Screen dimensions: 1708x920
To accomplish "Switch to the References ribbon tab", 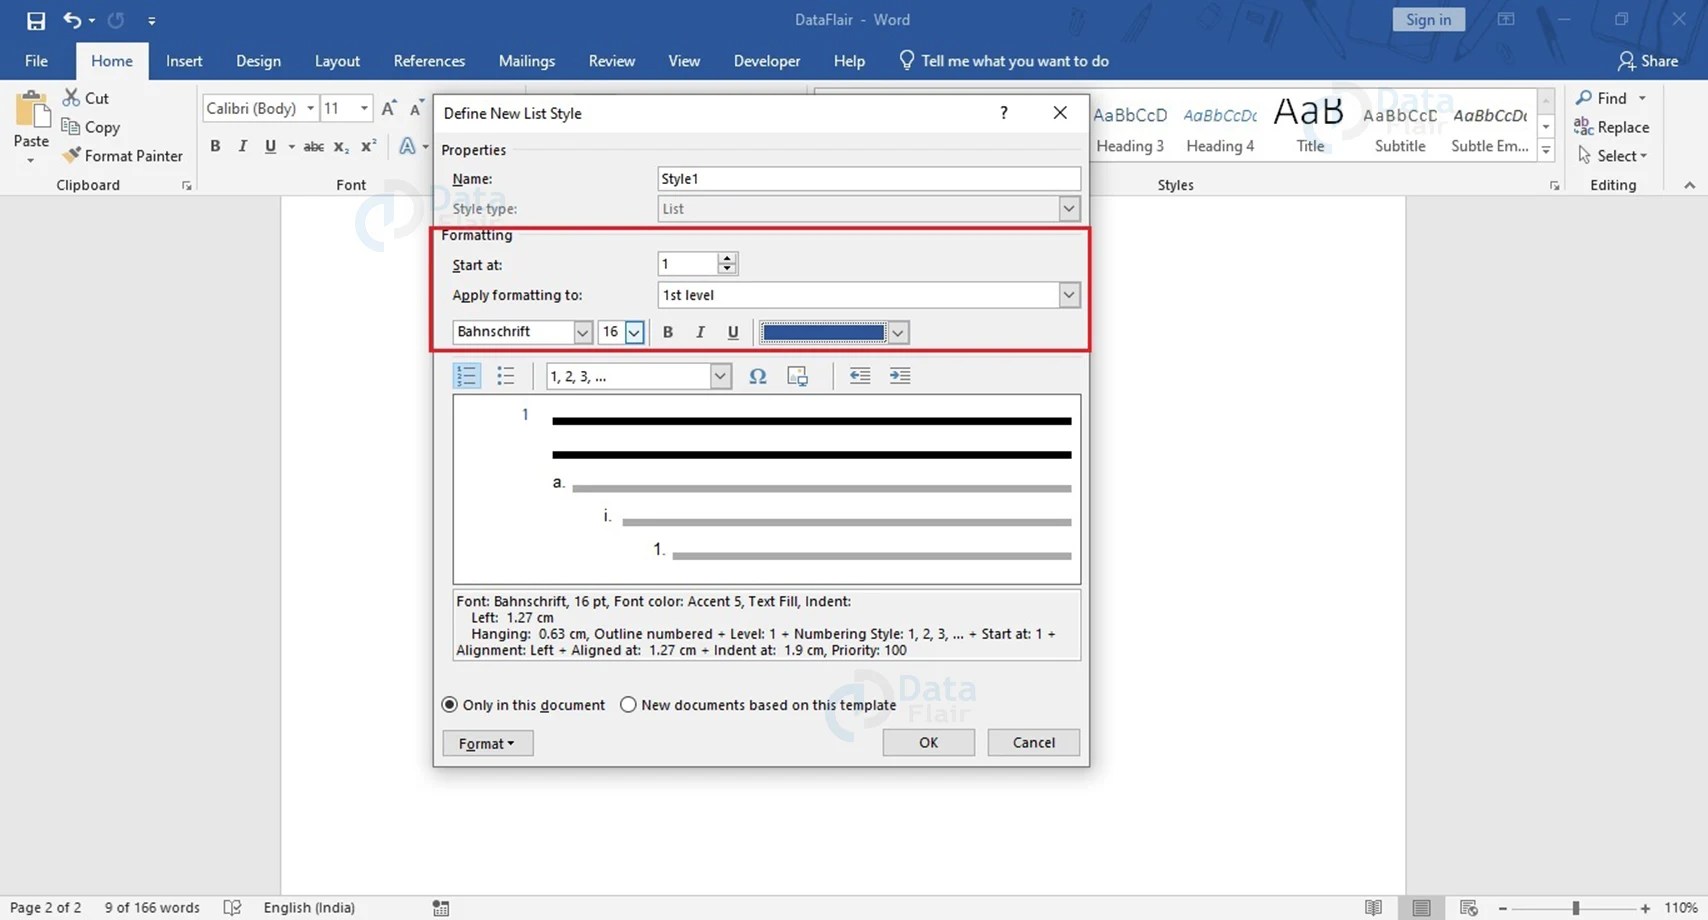I will click(429, 60).
